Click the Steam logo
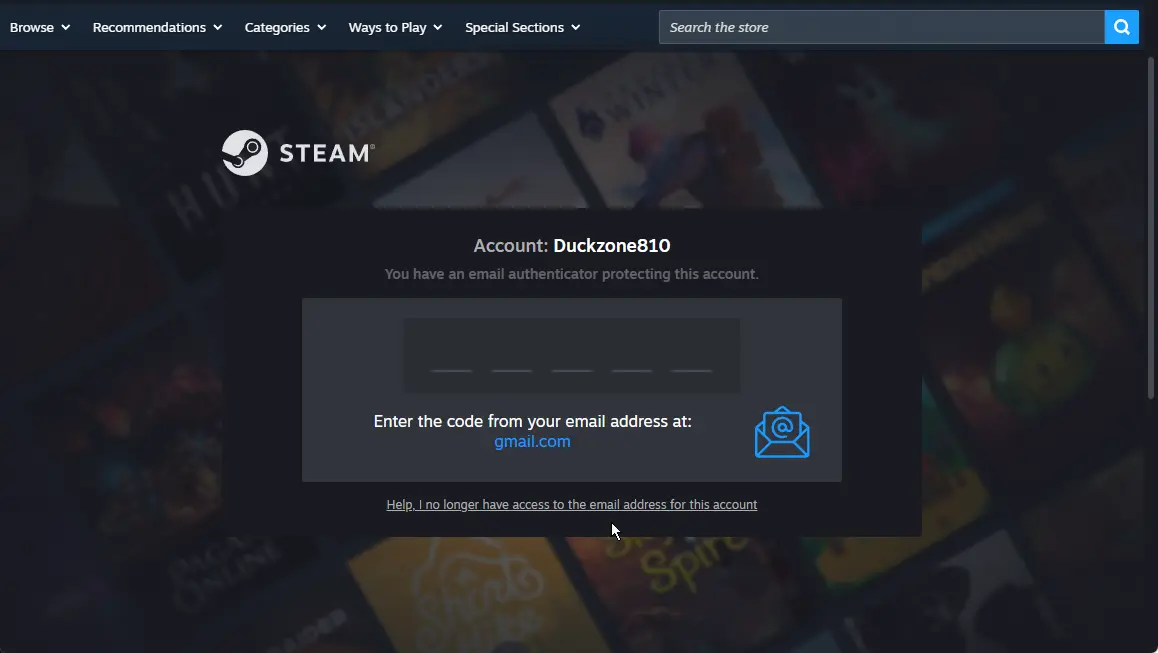 tap(298, 153)
